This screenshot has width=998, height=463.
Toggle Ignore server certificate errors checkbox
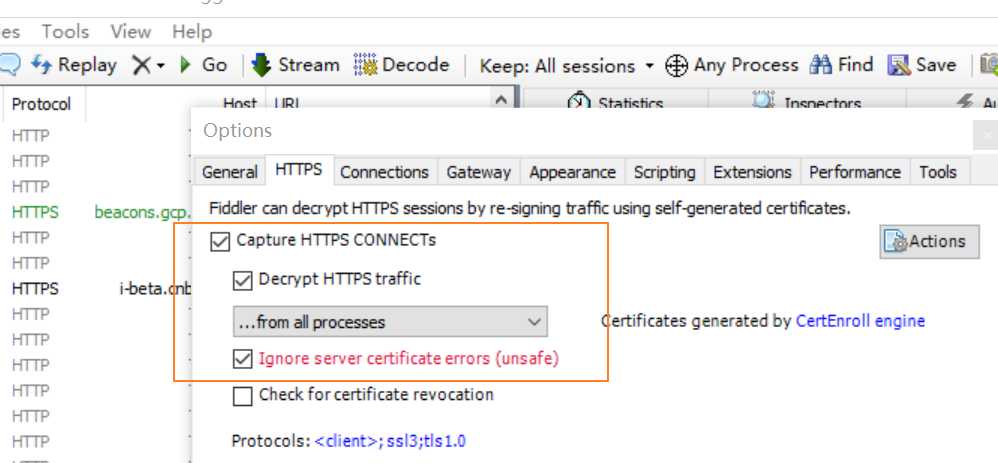coord(242,359)
